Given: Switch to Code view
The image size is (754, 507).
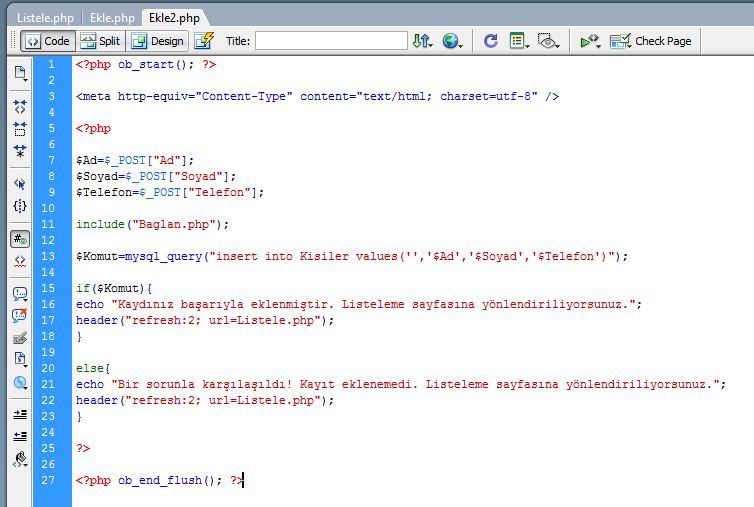Looking at the screenshot, I should [x=48, y=41].
